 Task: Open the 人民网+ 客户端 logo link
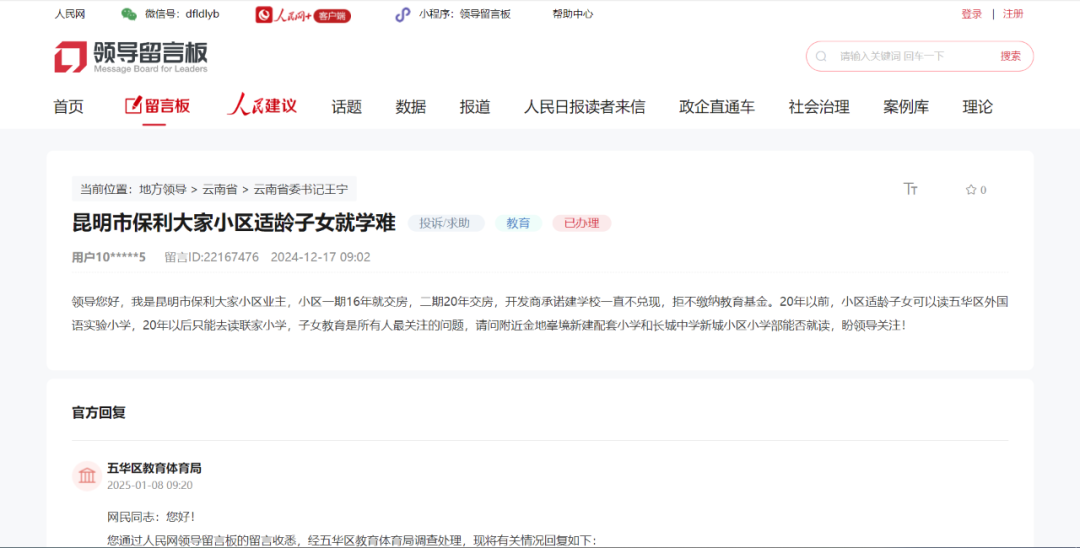pyautogui.click(x=303, y=14)
